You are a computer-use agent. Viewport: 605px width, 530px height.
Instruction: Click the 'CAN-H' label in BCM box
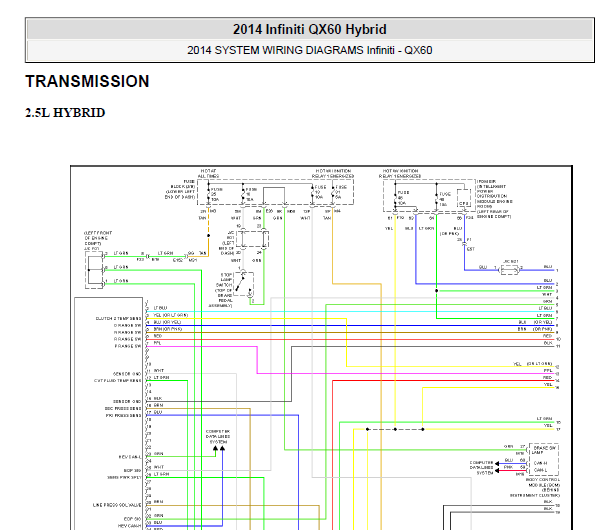(x=540, y=463)
